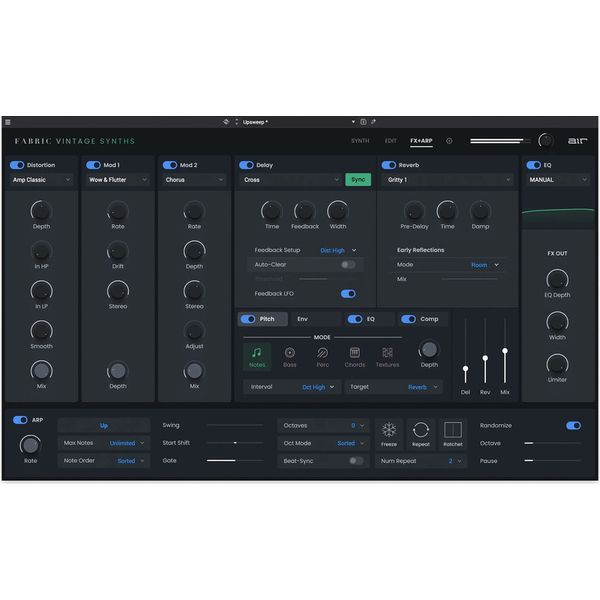Click the AIR logo

click(x=577, y=141)
